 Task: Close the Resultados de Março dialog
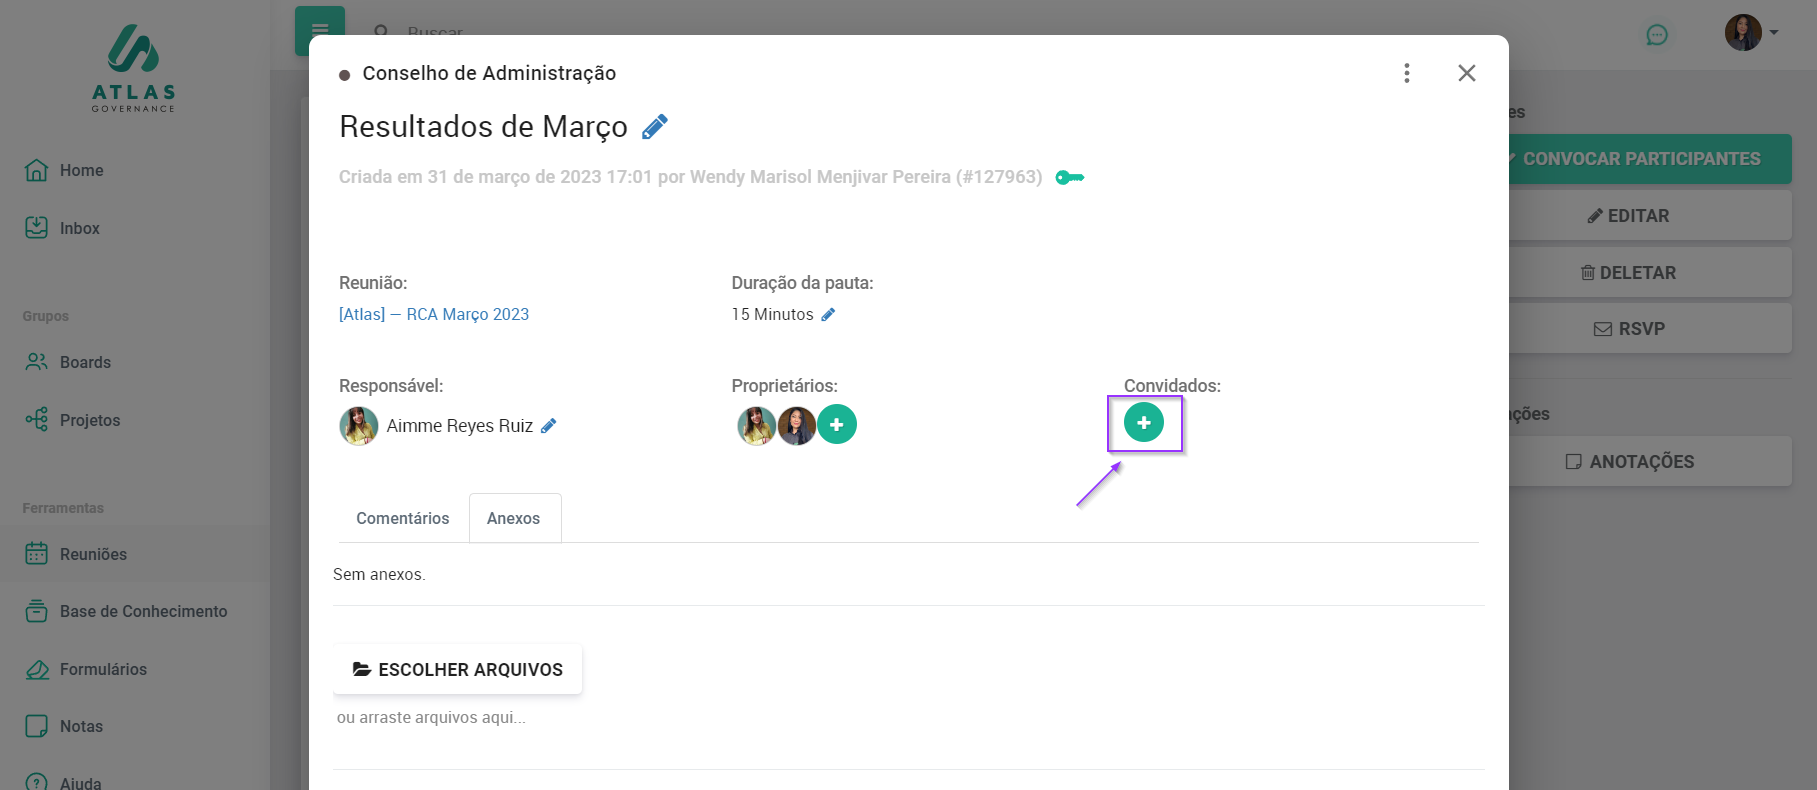[1466, 73]
